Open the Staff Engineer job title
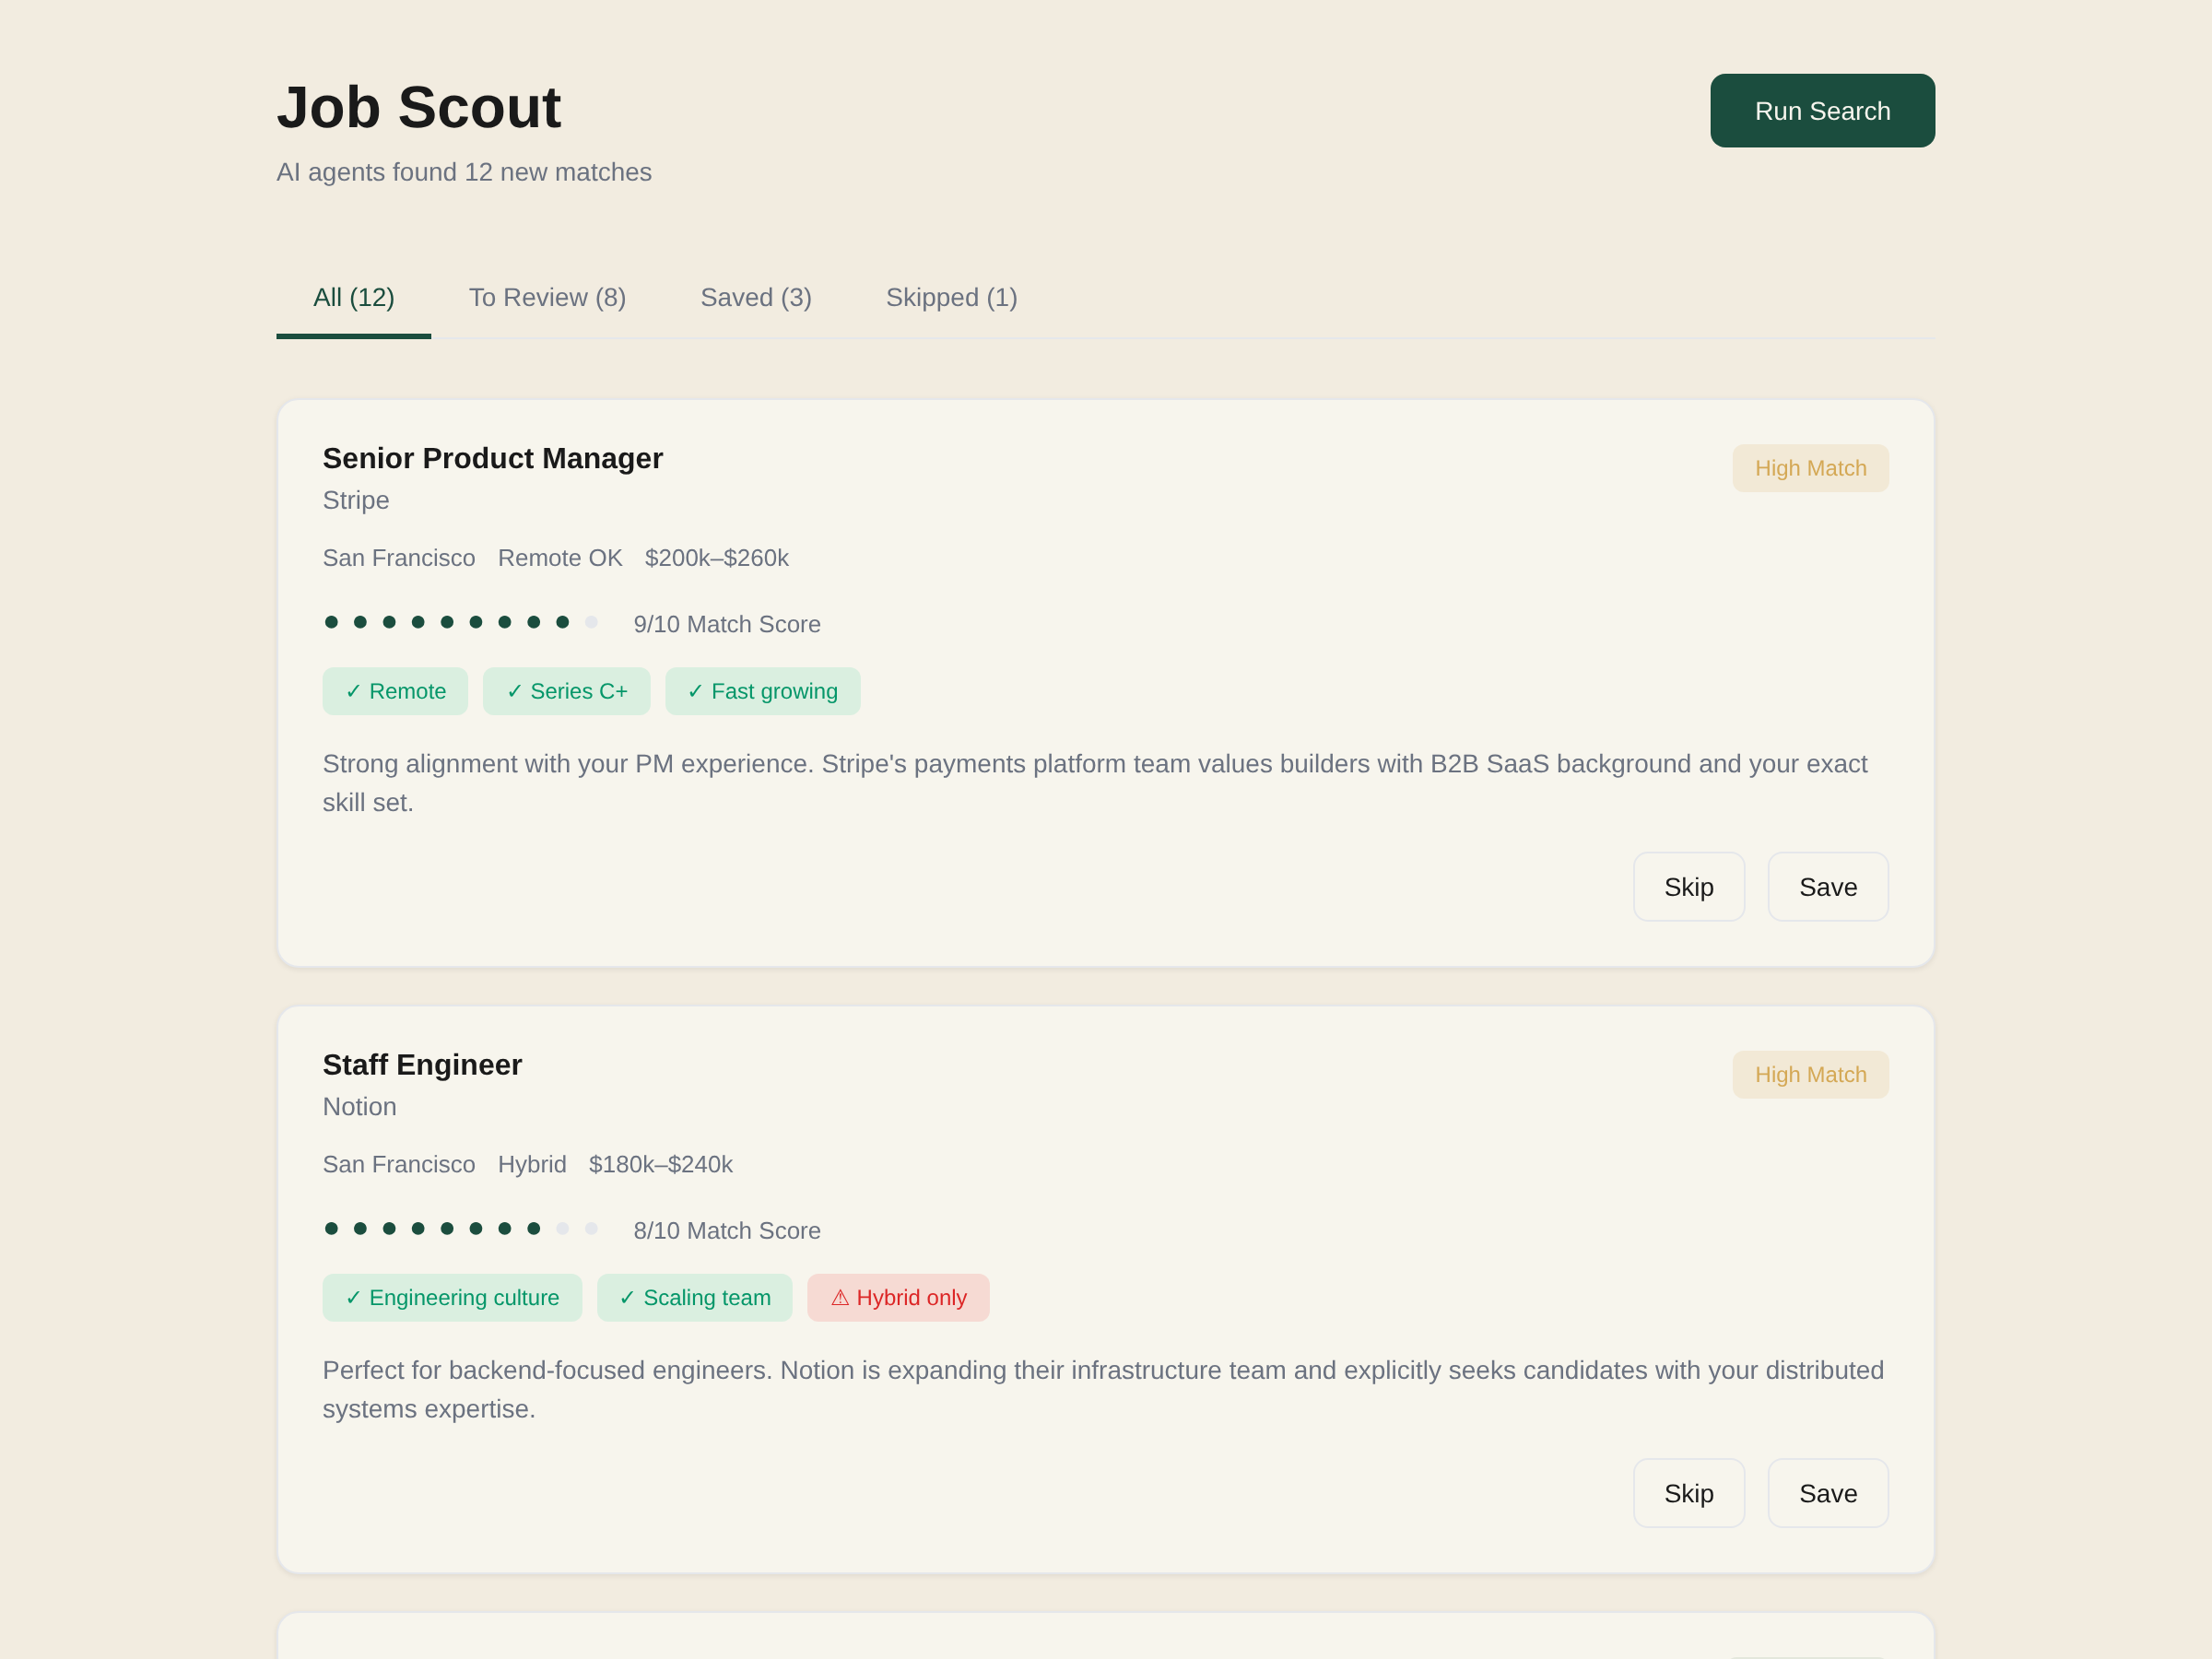 [422, 1064]
